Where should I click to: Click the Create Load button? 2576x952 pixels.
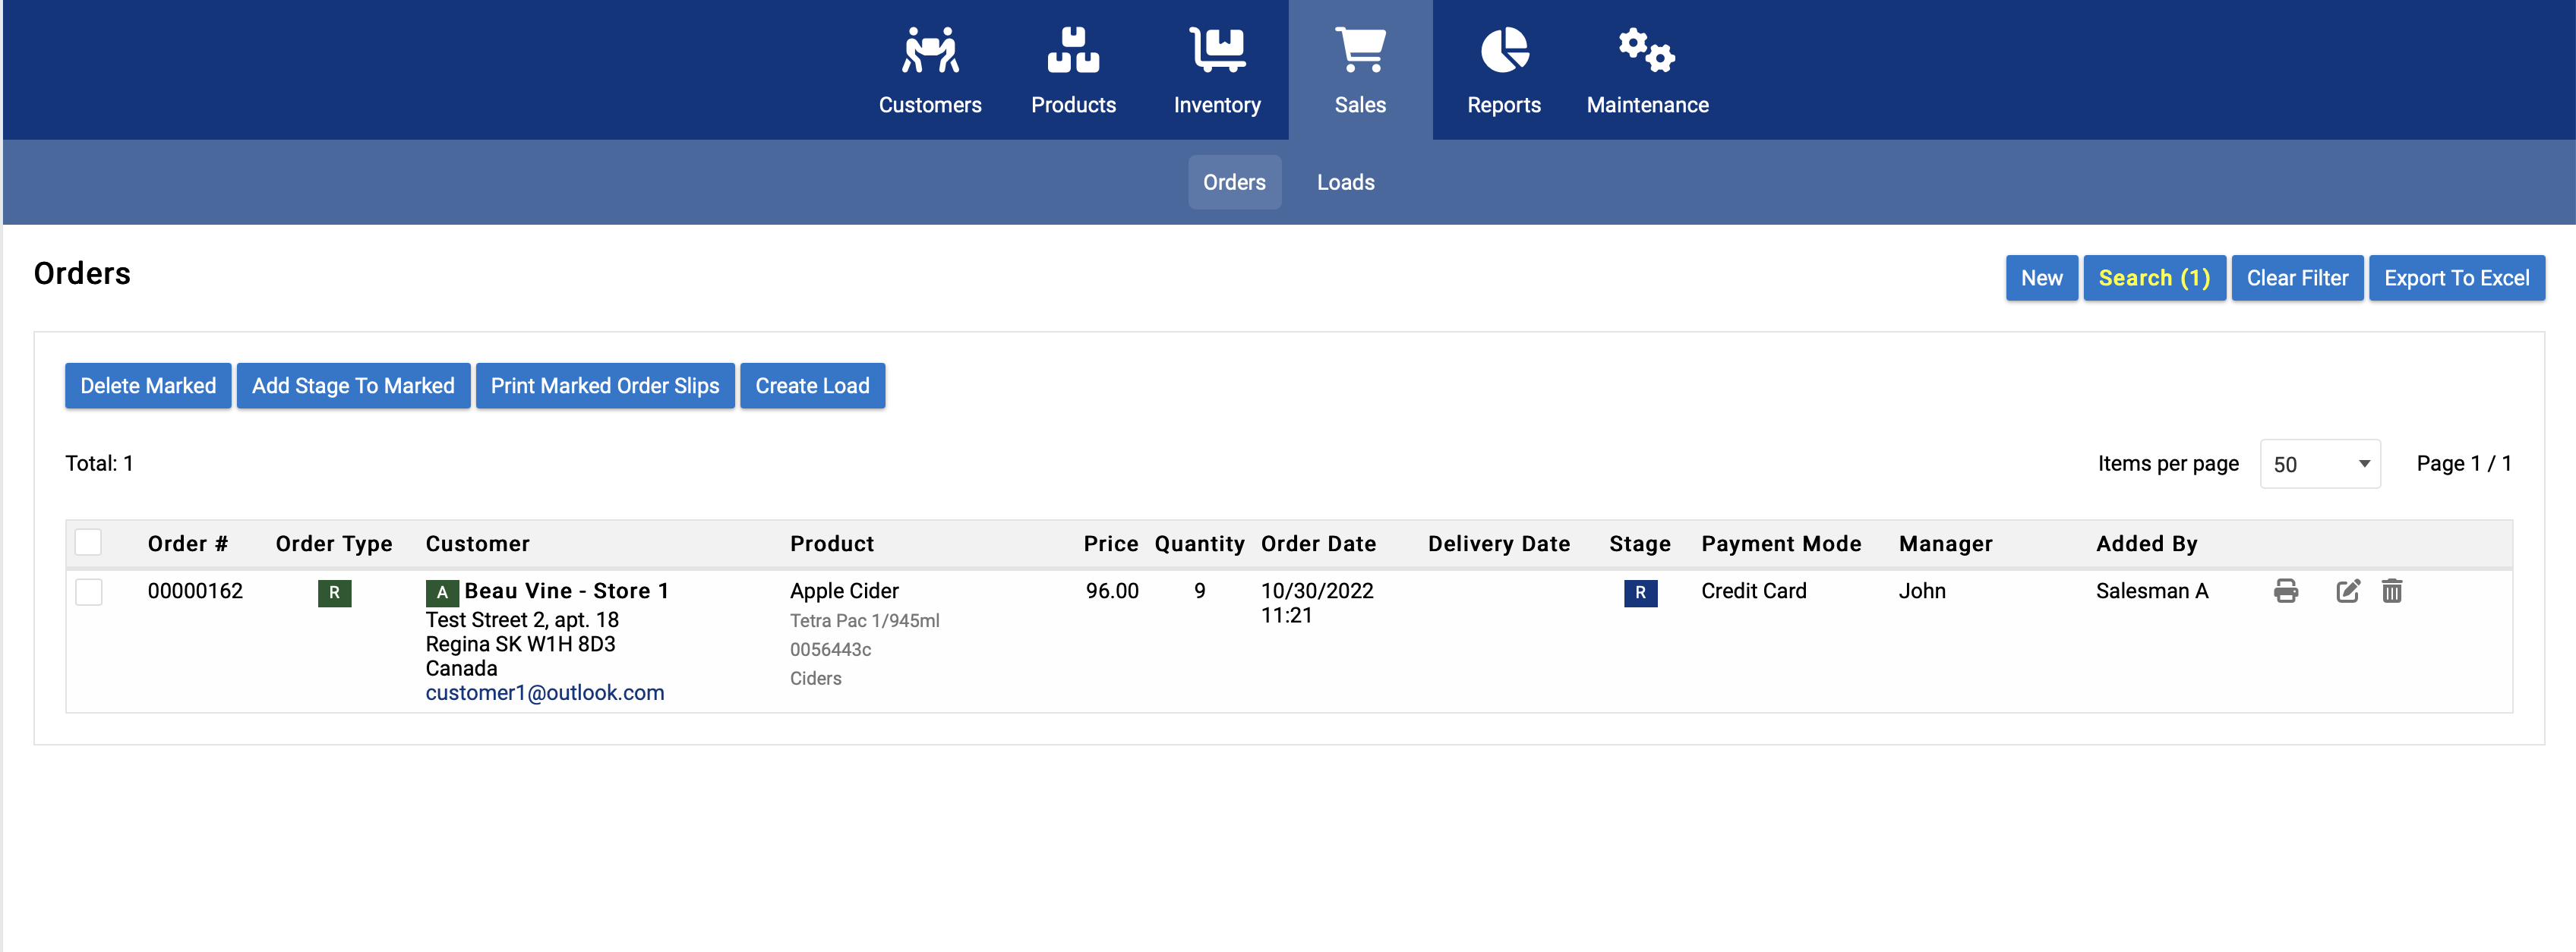[x=811, y=386]
